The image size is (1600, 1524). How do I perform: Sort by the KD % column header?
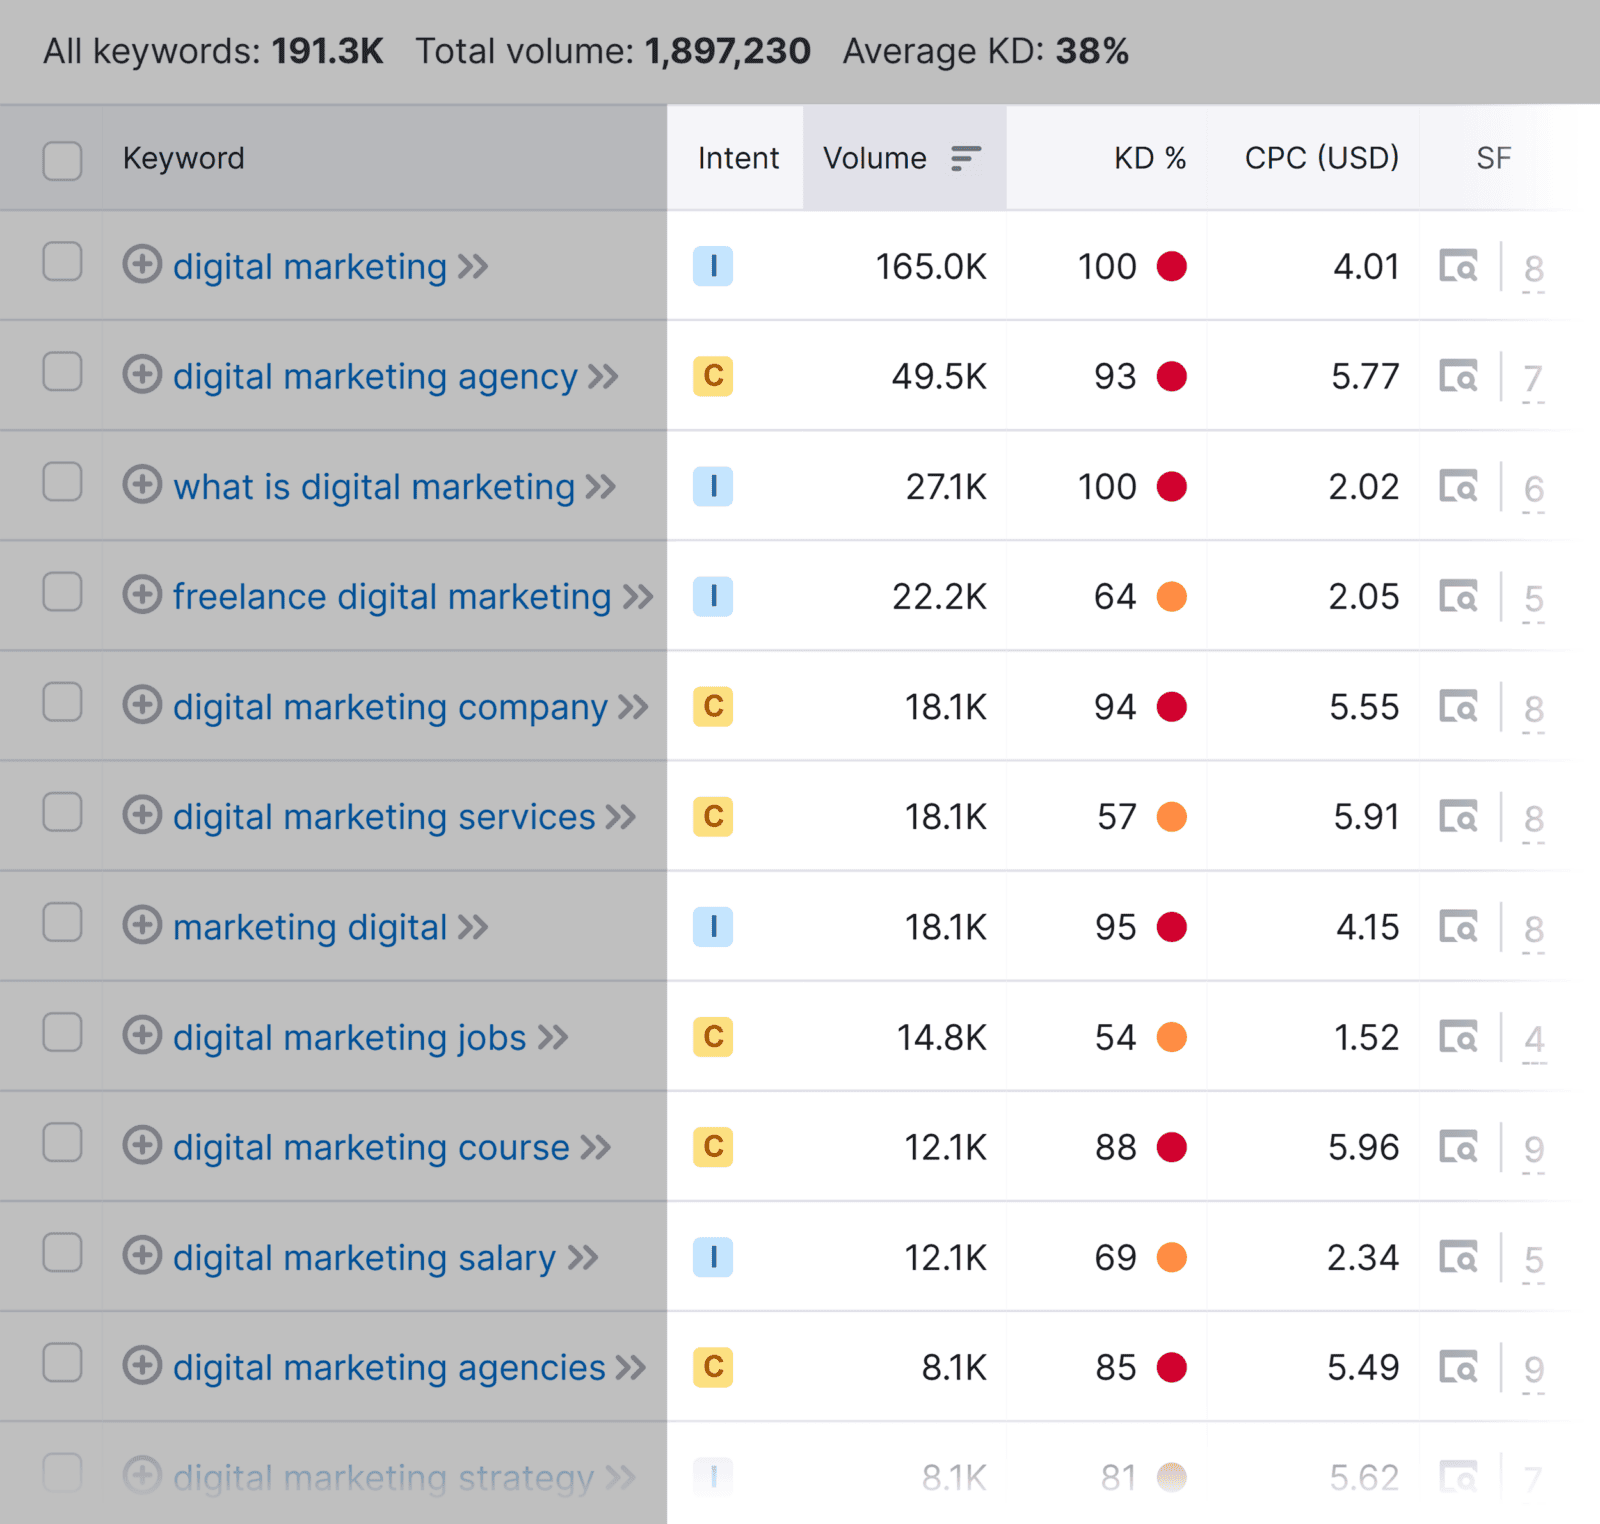pos(1150,158)
